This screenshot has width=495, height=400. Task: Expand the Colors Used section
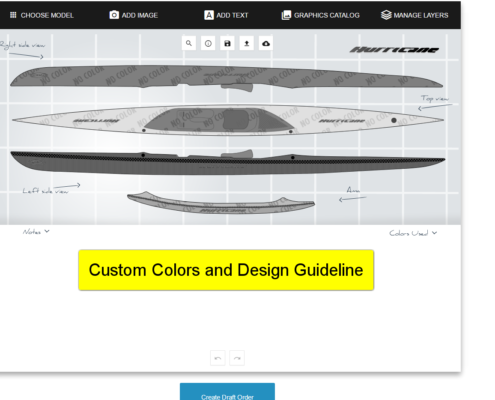click(x=413, y=233)
